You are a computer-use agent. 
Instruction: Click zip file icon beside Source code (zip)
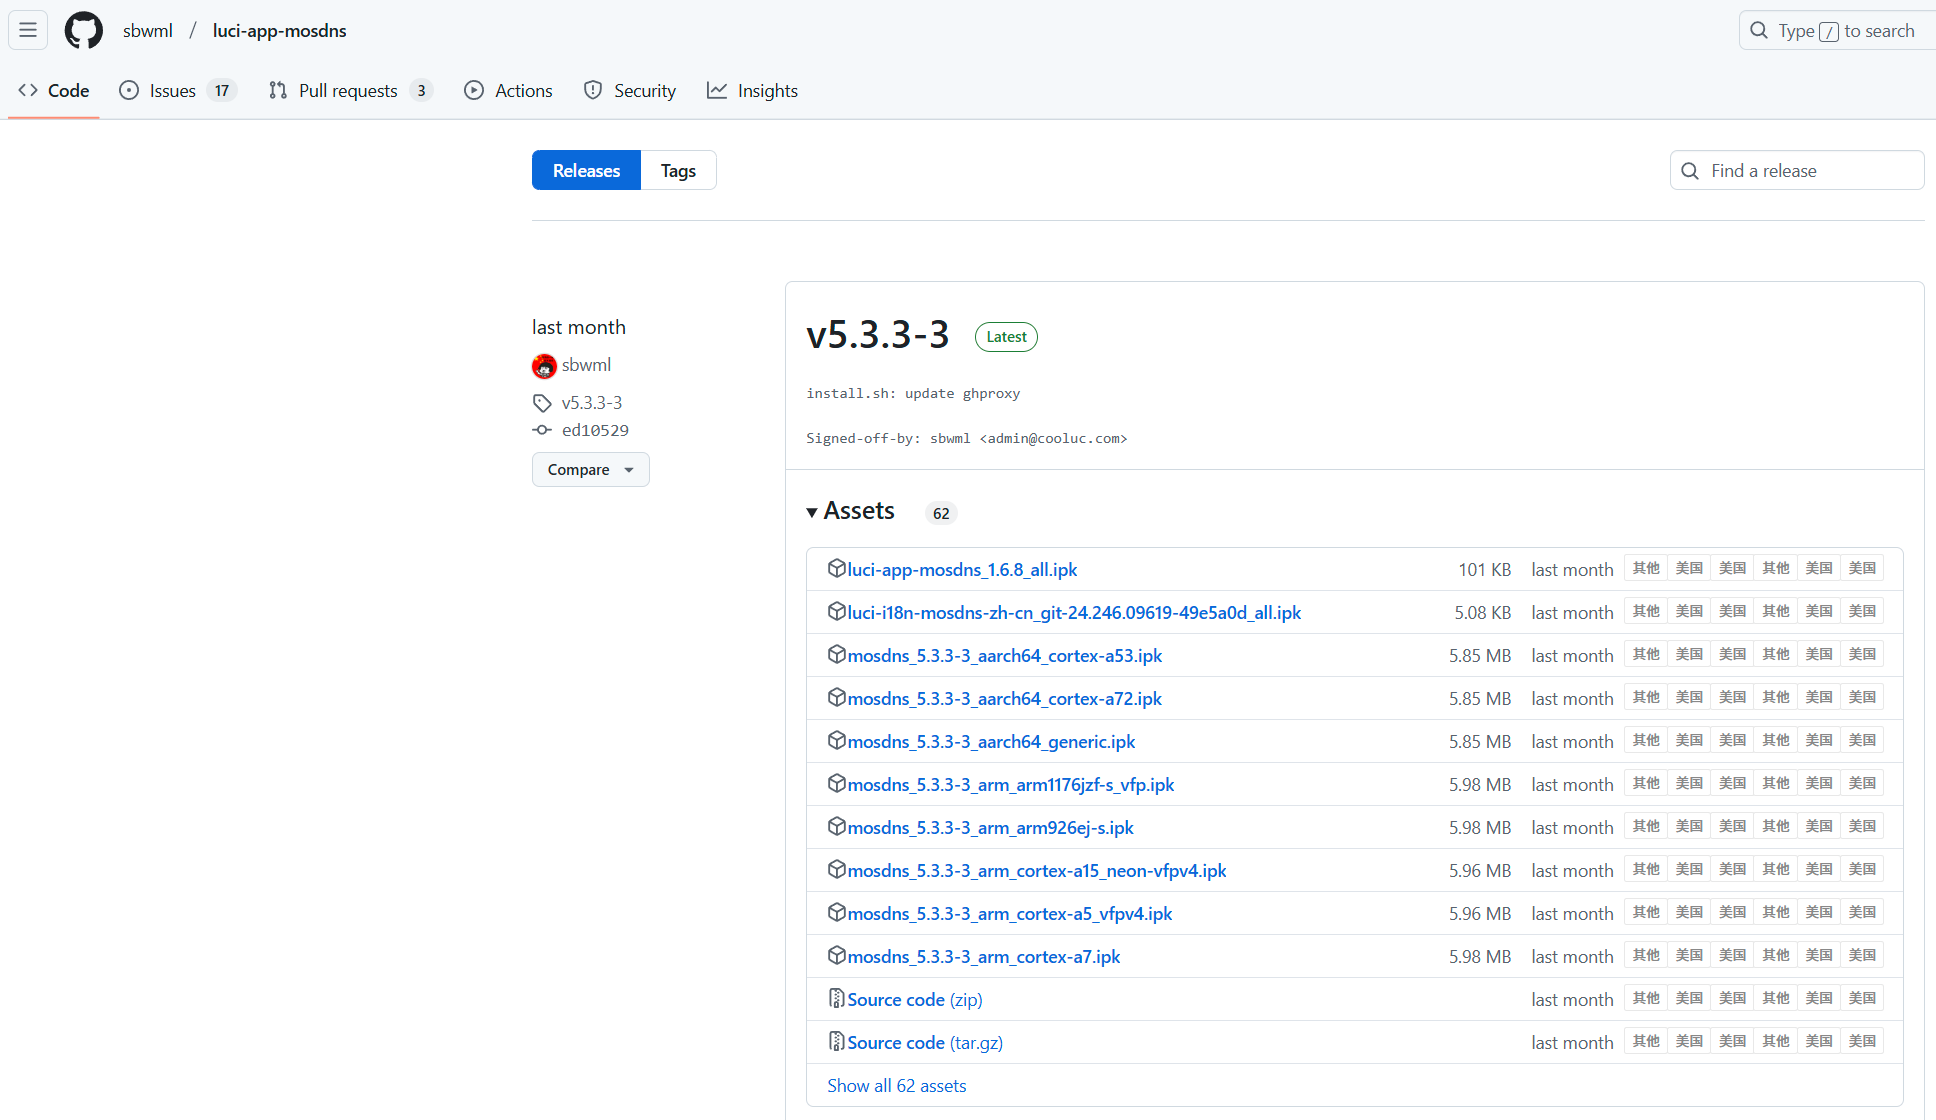tap(837, 998)
